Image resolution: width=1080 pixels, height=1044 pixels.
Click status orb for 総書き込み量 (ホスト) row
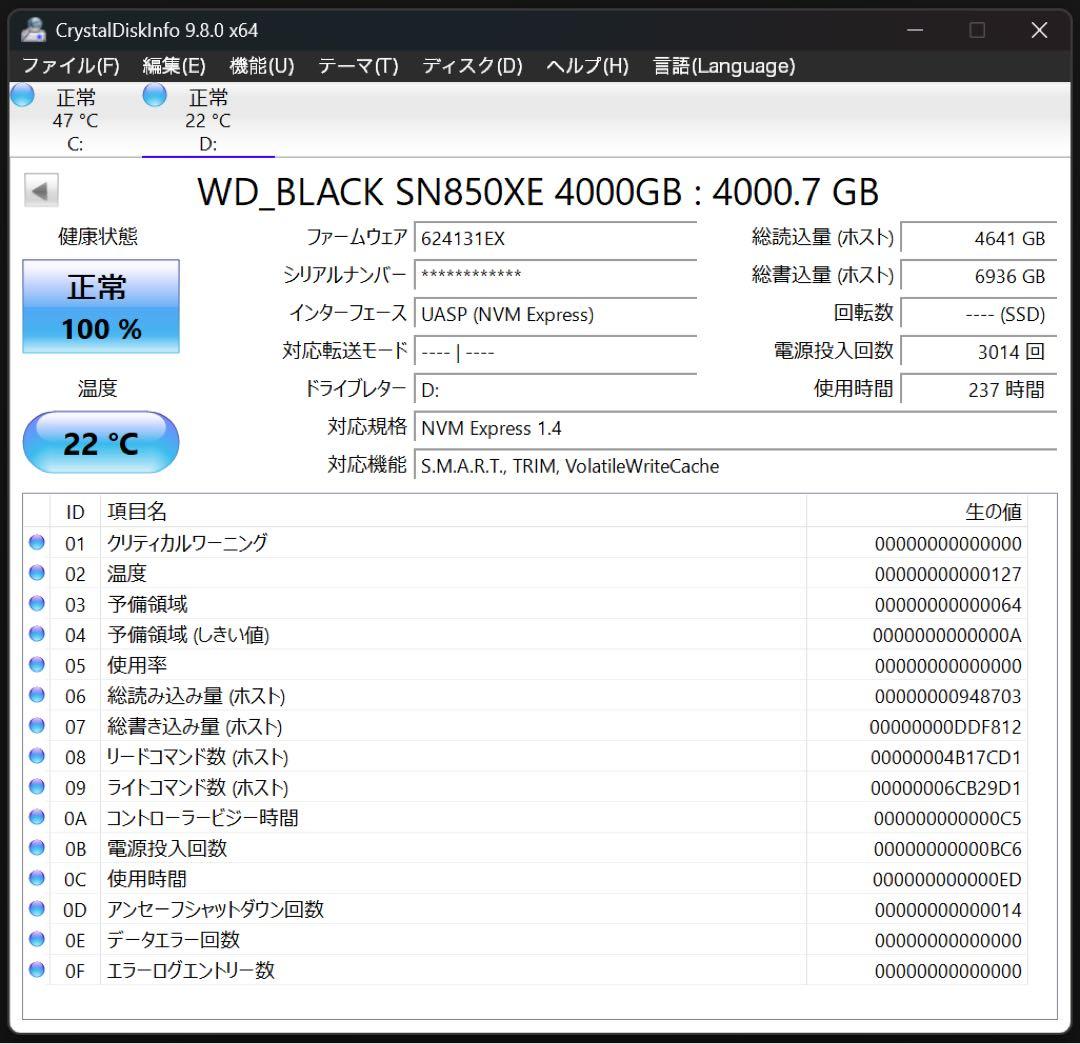pos(37,726)
